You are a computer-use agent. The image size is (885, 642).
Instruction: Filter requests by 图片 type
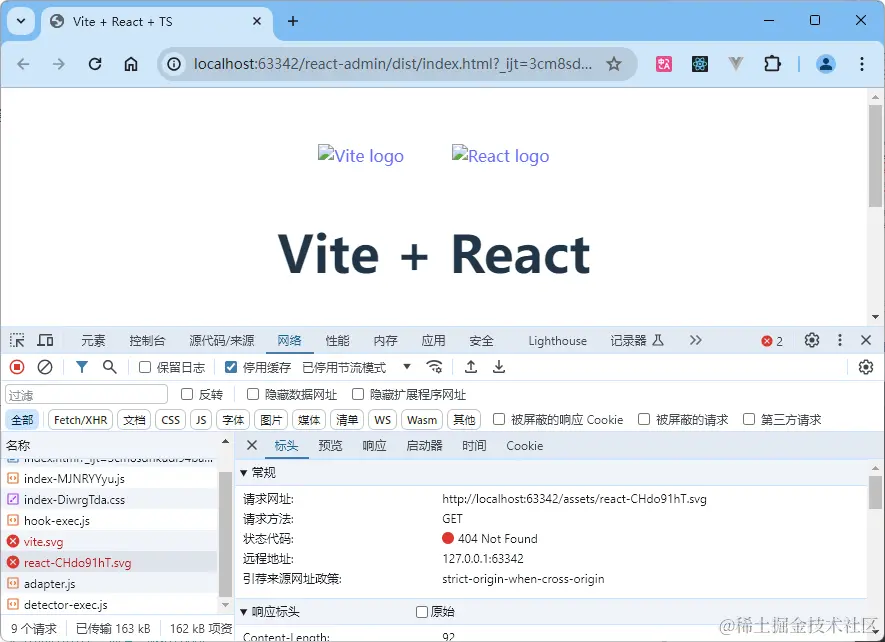[x=271, y=420]
